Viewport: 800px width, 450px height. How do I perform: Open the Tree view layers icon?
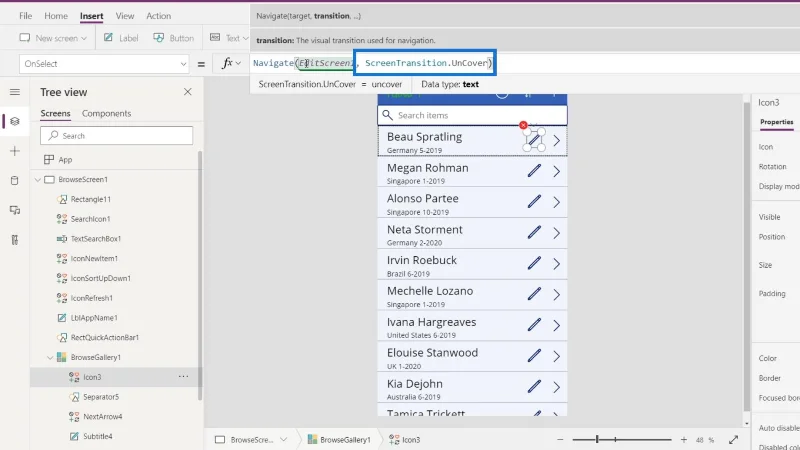15,121
